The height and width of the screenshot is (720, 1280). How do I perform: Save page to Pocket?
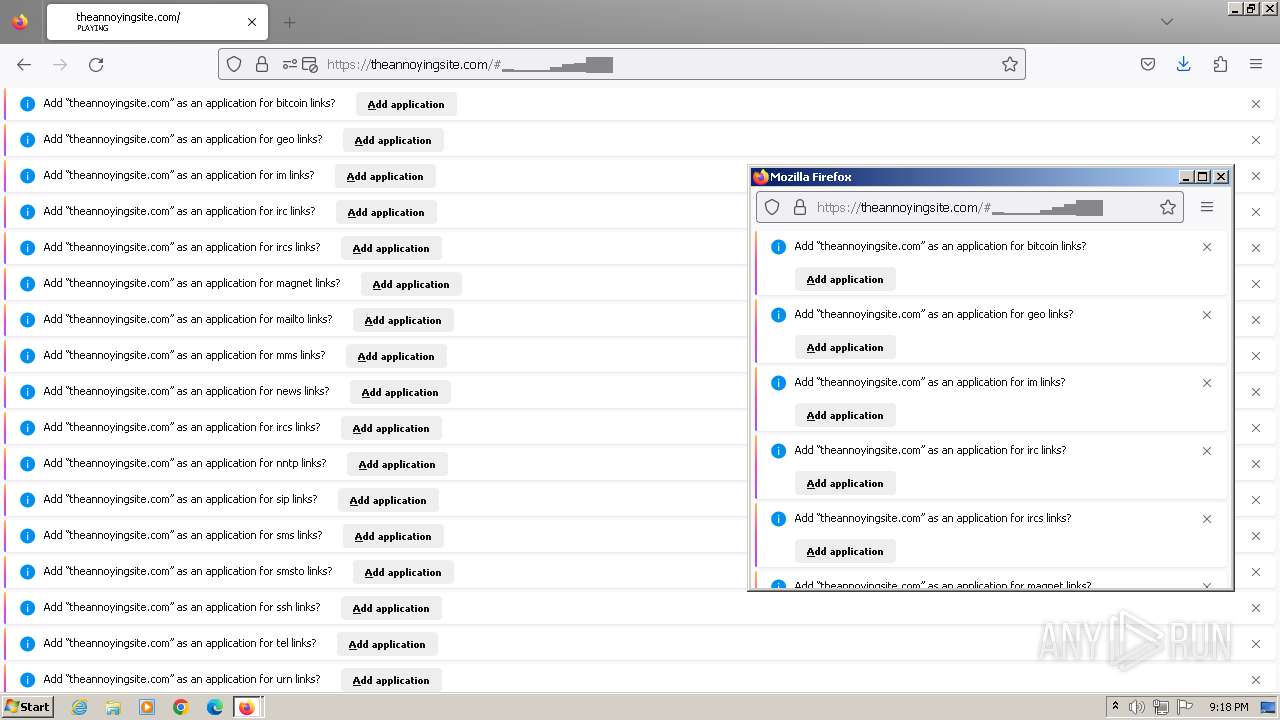click(x=1148, y=64)
